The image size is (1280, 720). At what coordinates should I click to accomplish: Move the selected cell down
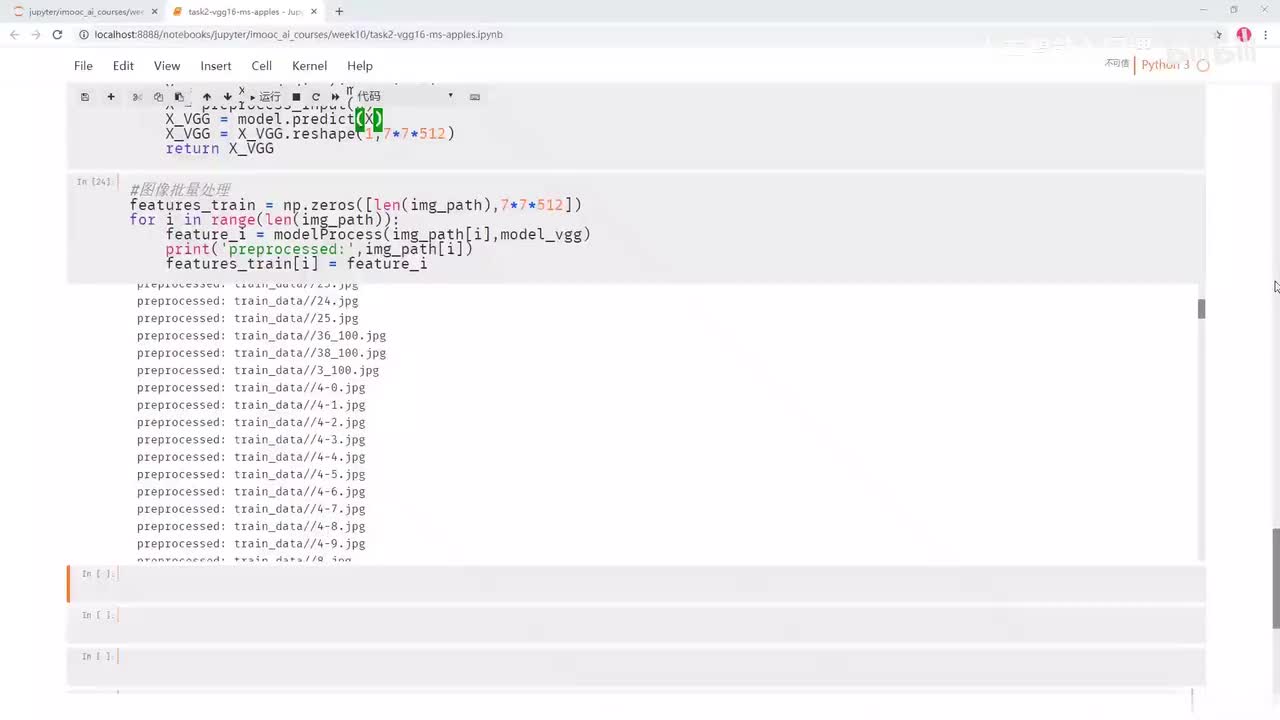227,97
